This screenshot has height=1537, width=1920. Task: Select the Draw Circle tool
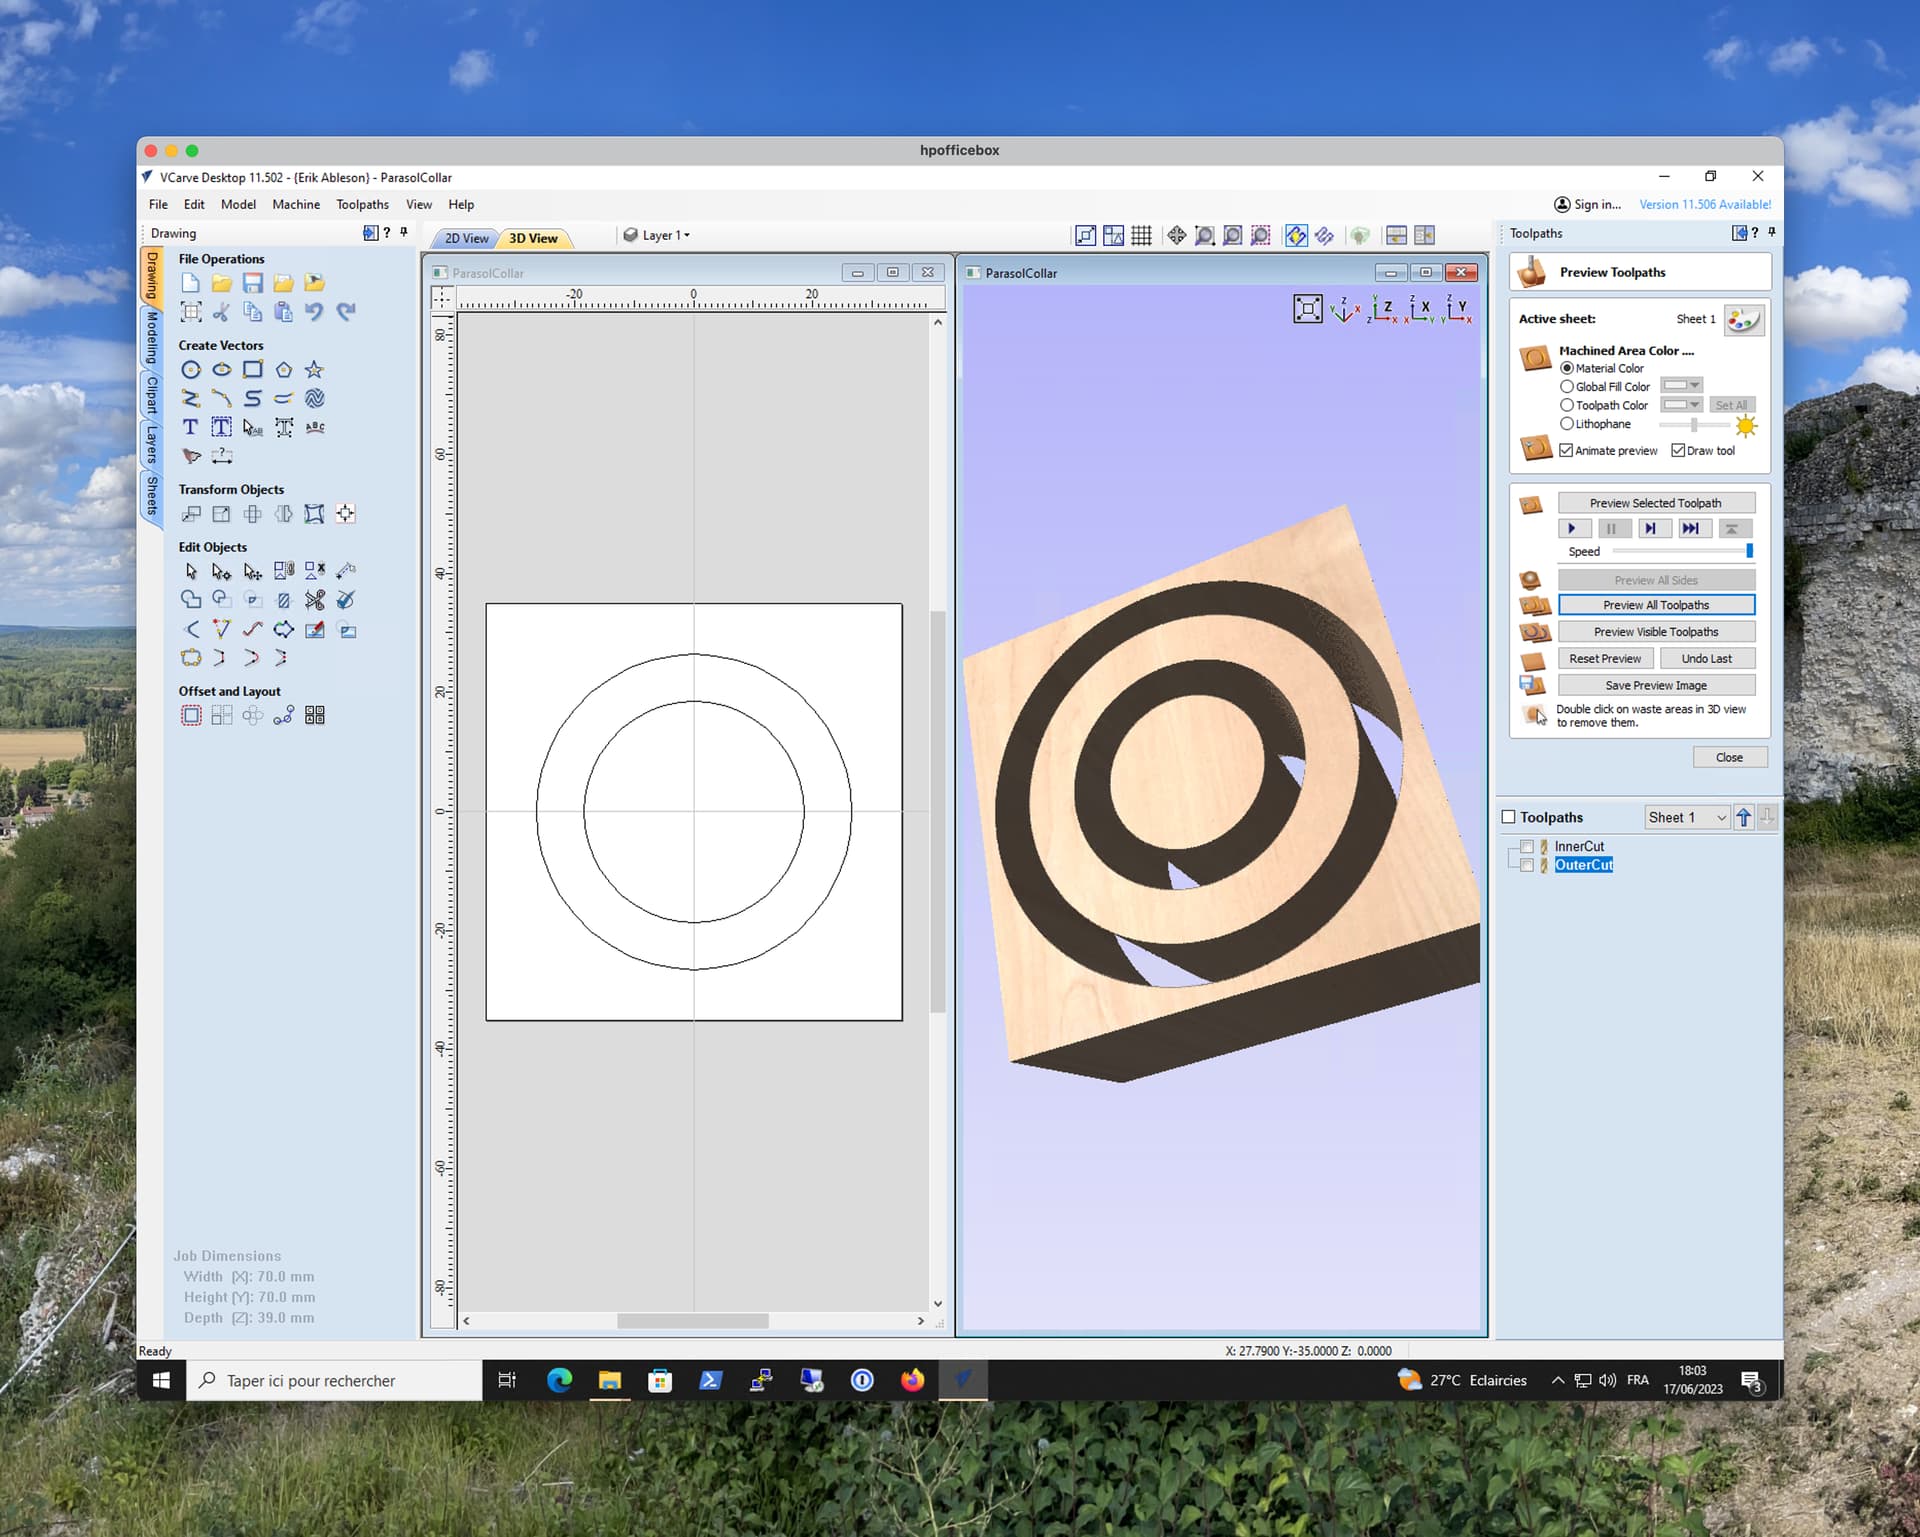(190, 370)
